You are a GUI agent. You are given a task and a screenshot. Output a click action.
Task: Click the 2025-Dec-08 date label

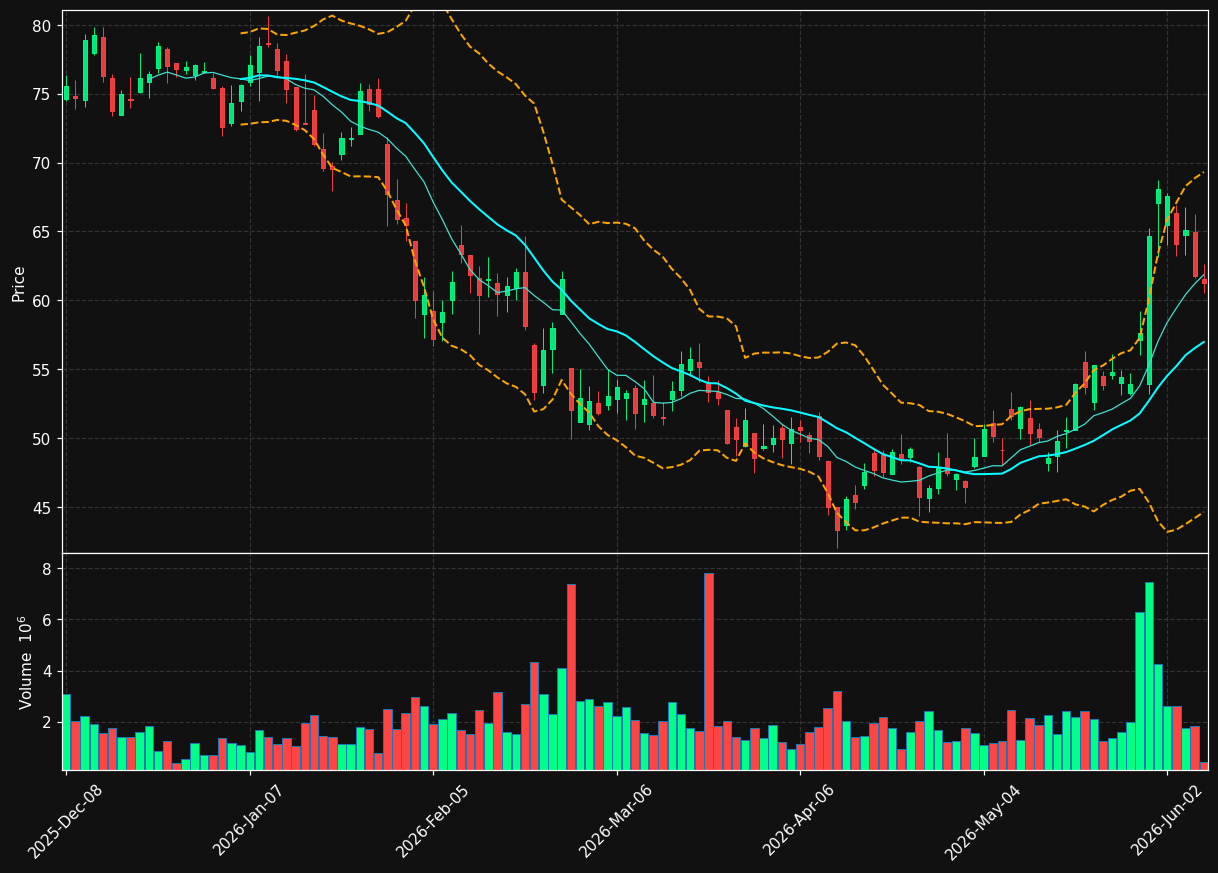[65, 821]
